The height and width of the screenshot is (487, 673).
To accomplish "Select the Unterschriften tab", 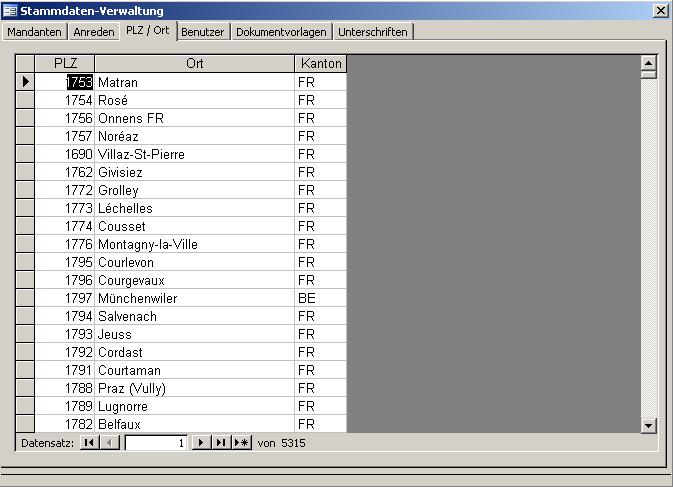I will coord(372,31).
